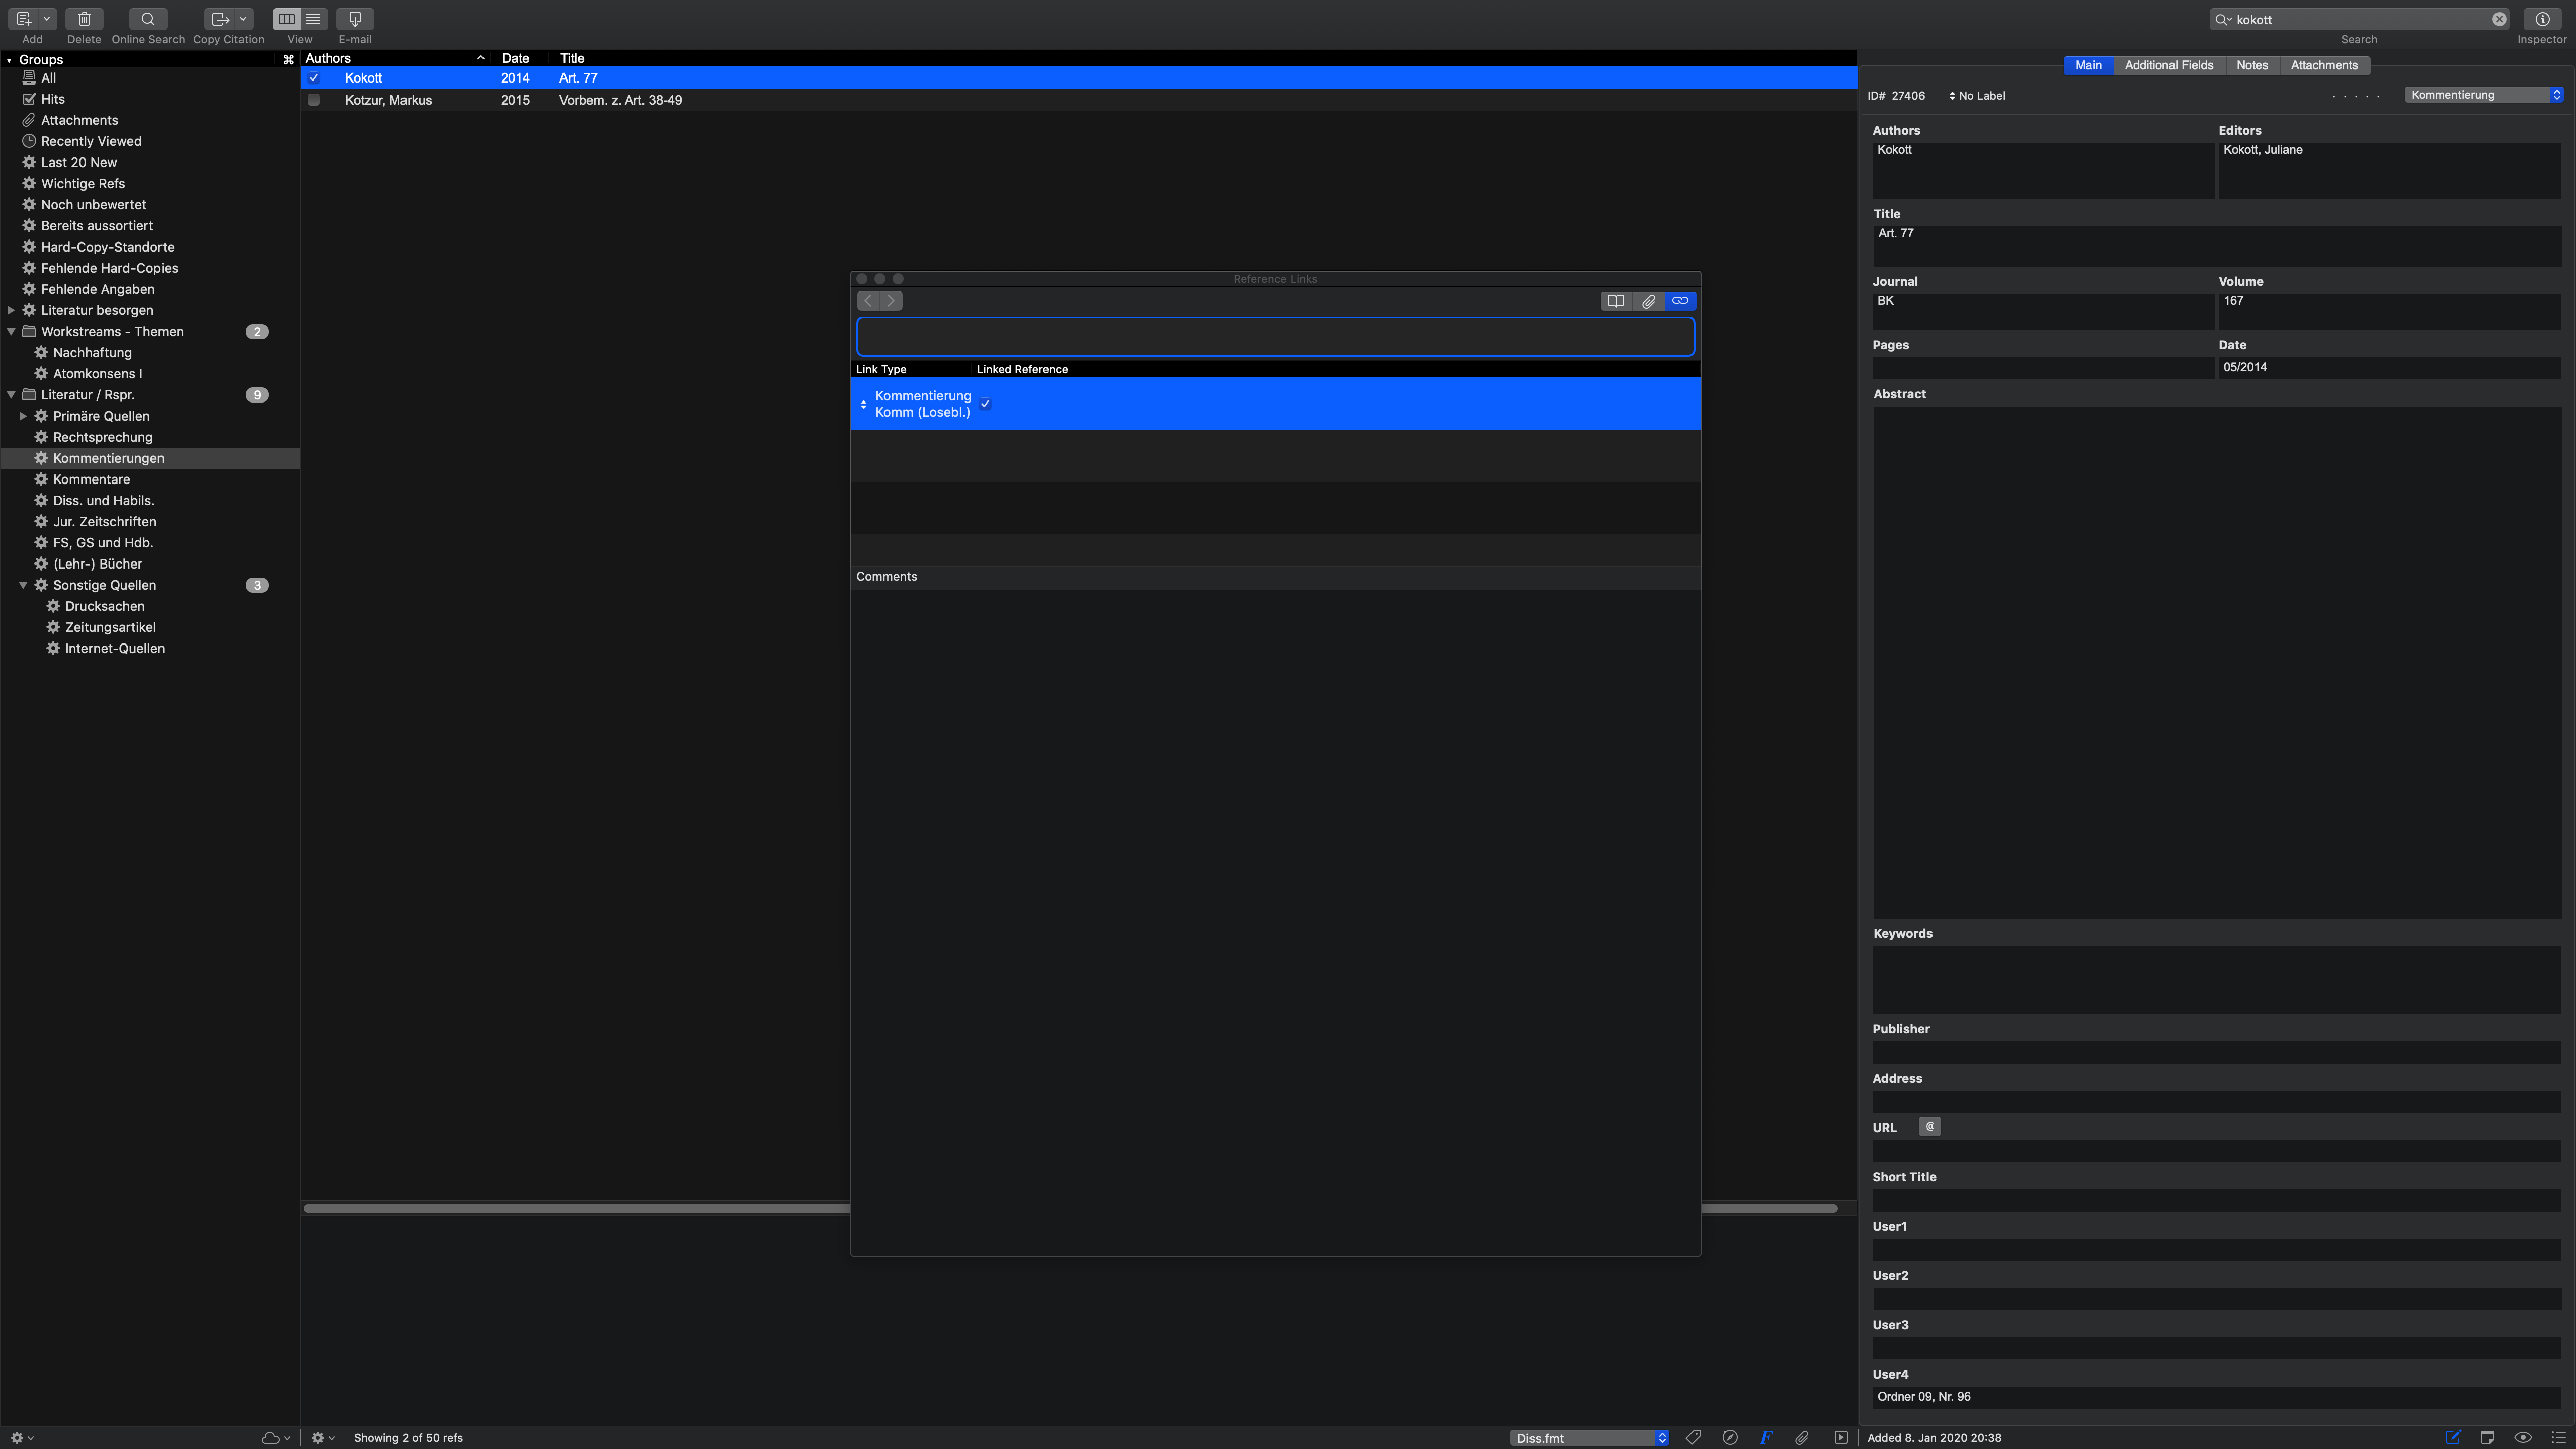
Task: Clear the kokott search field
Action: point(2499,19)
